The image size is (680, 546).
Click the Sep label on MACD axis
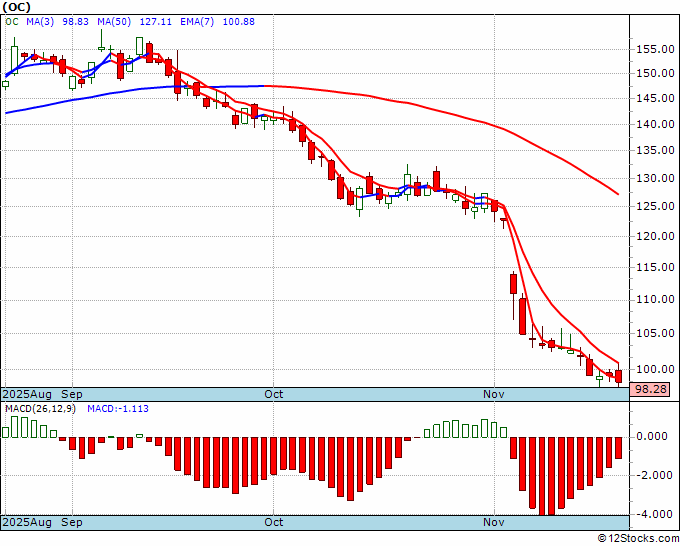click(72, 522)
